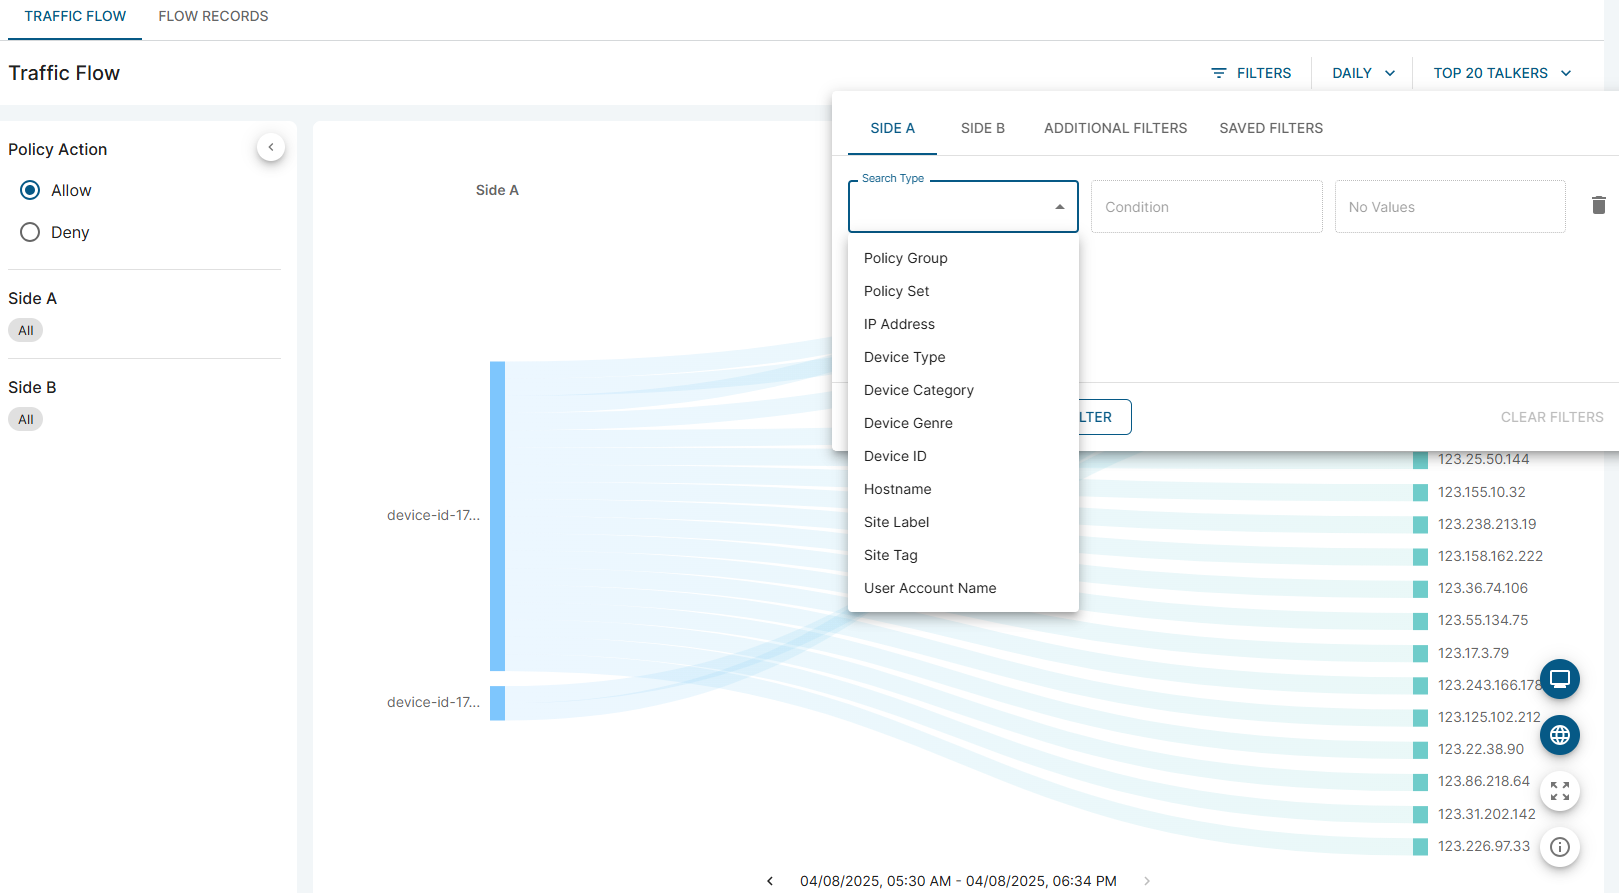
Task: Choose IP Address search type
Action: tap(963, 324)
